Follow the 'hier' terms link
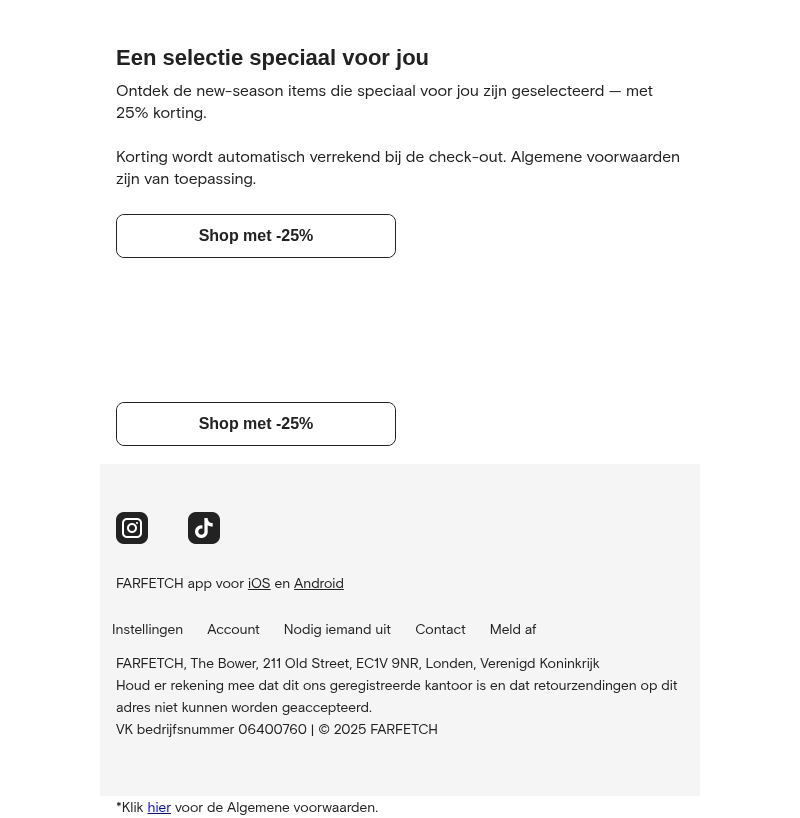The image size is (800, 818). click(x=159, y=807)
